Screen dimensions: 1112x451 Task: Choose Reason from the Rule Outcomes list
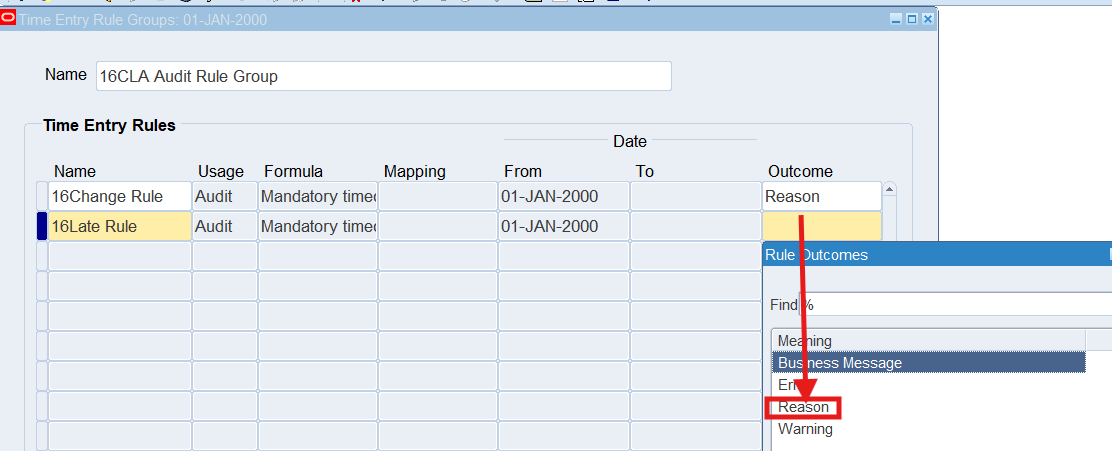pyautogui.click(x=804, y=407)
